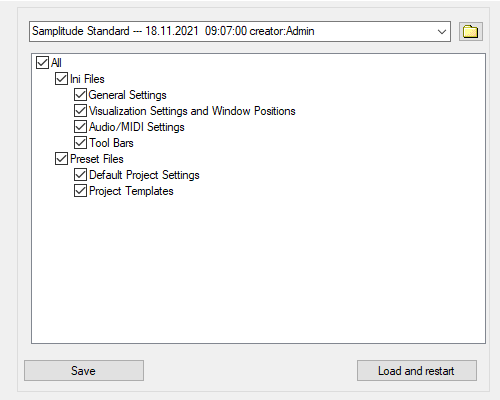The width and height of the screenshot is (500, 400).
Task: Disable the General Settings checkbox
Action: coord(80,95)
